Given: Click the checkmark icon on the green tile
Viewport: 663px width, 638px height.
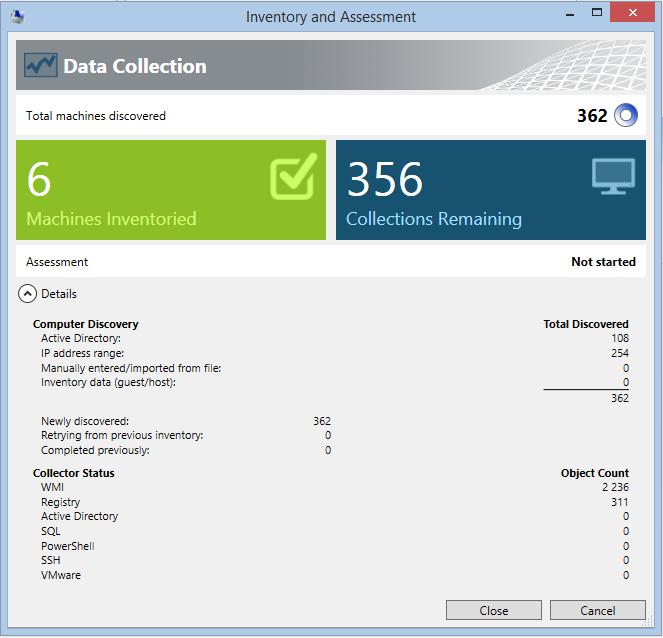Looking at the screenshot, I should (x=293, y=177).
